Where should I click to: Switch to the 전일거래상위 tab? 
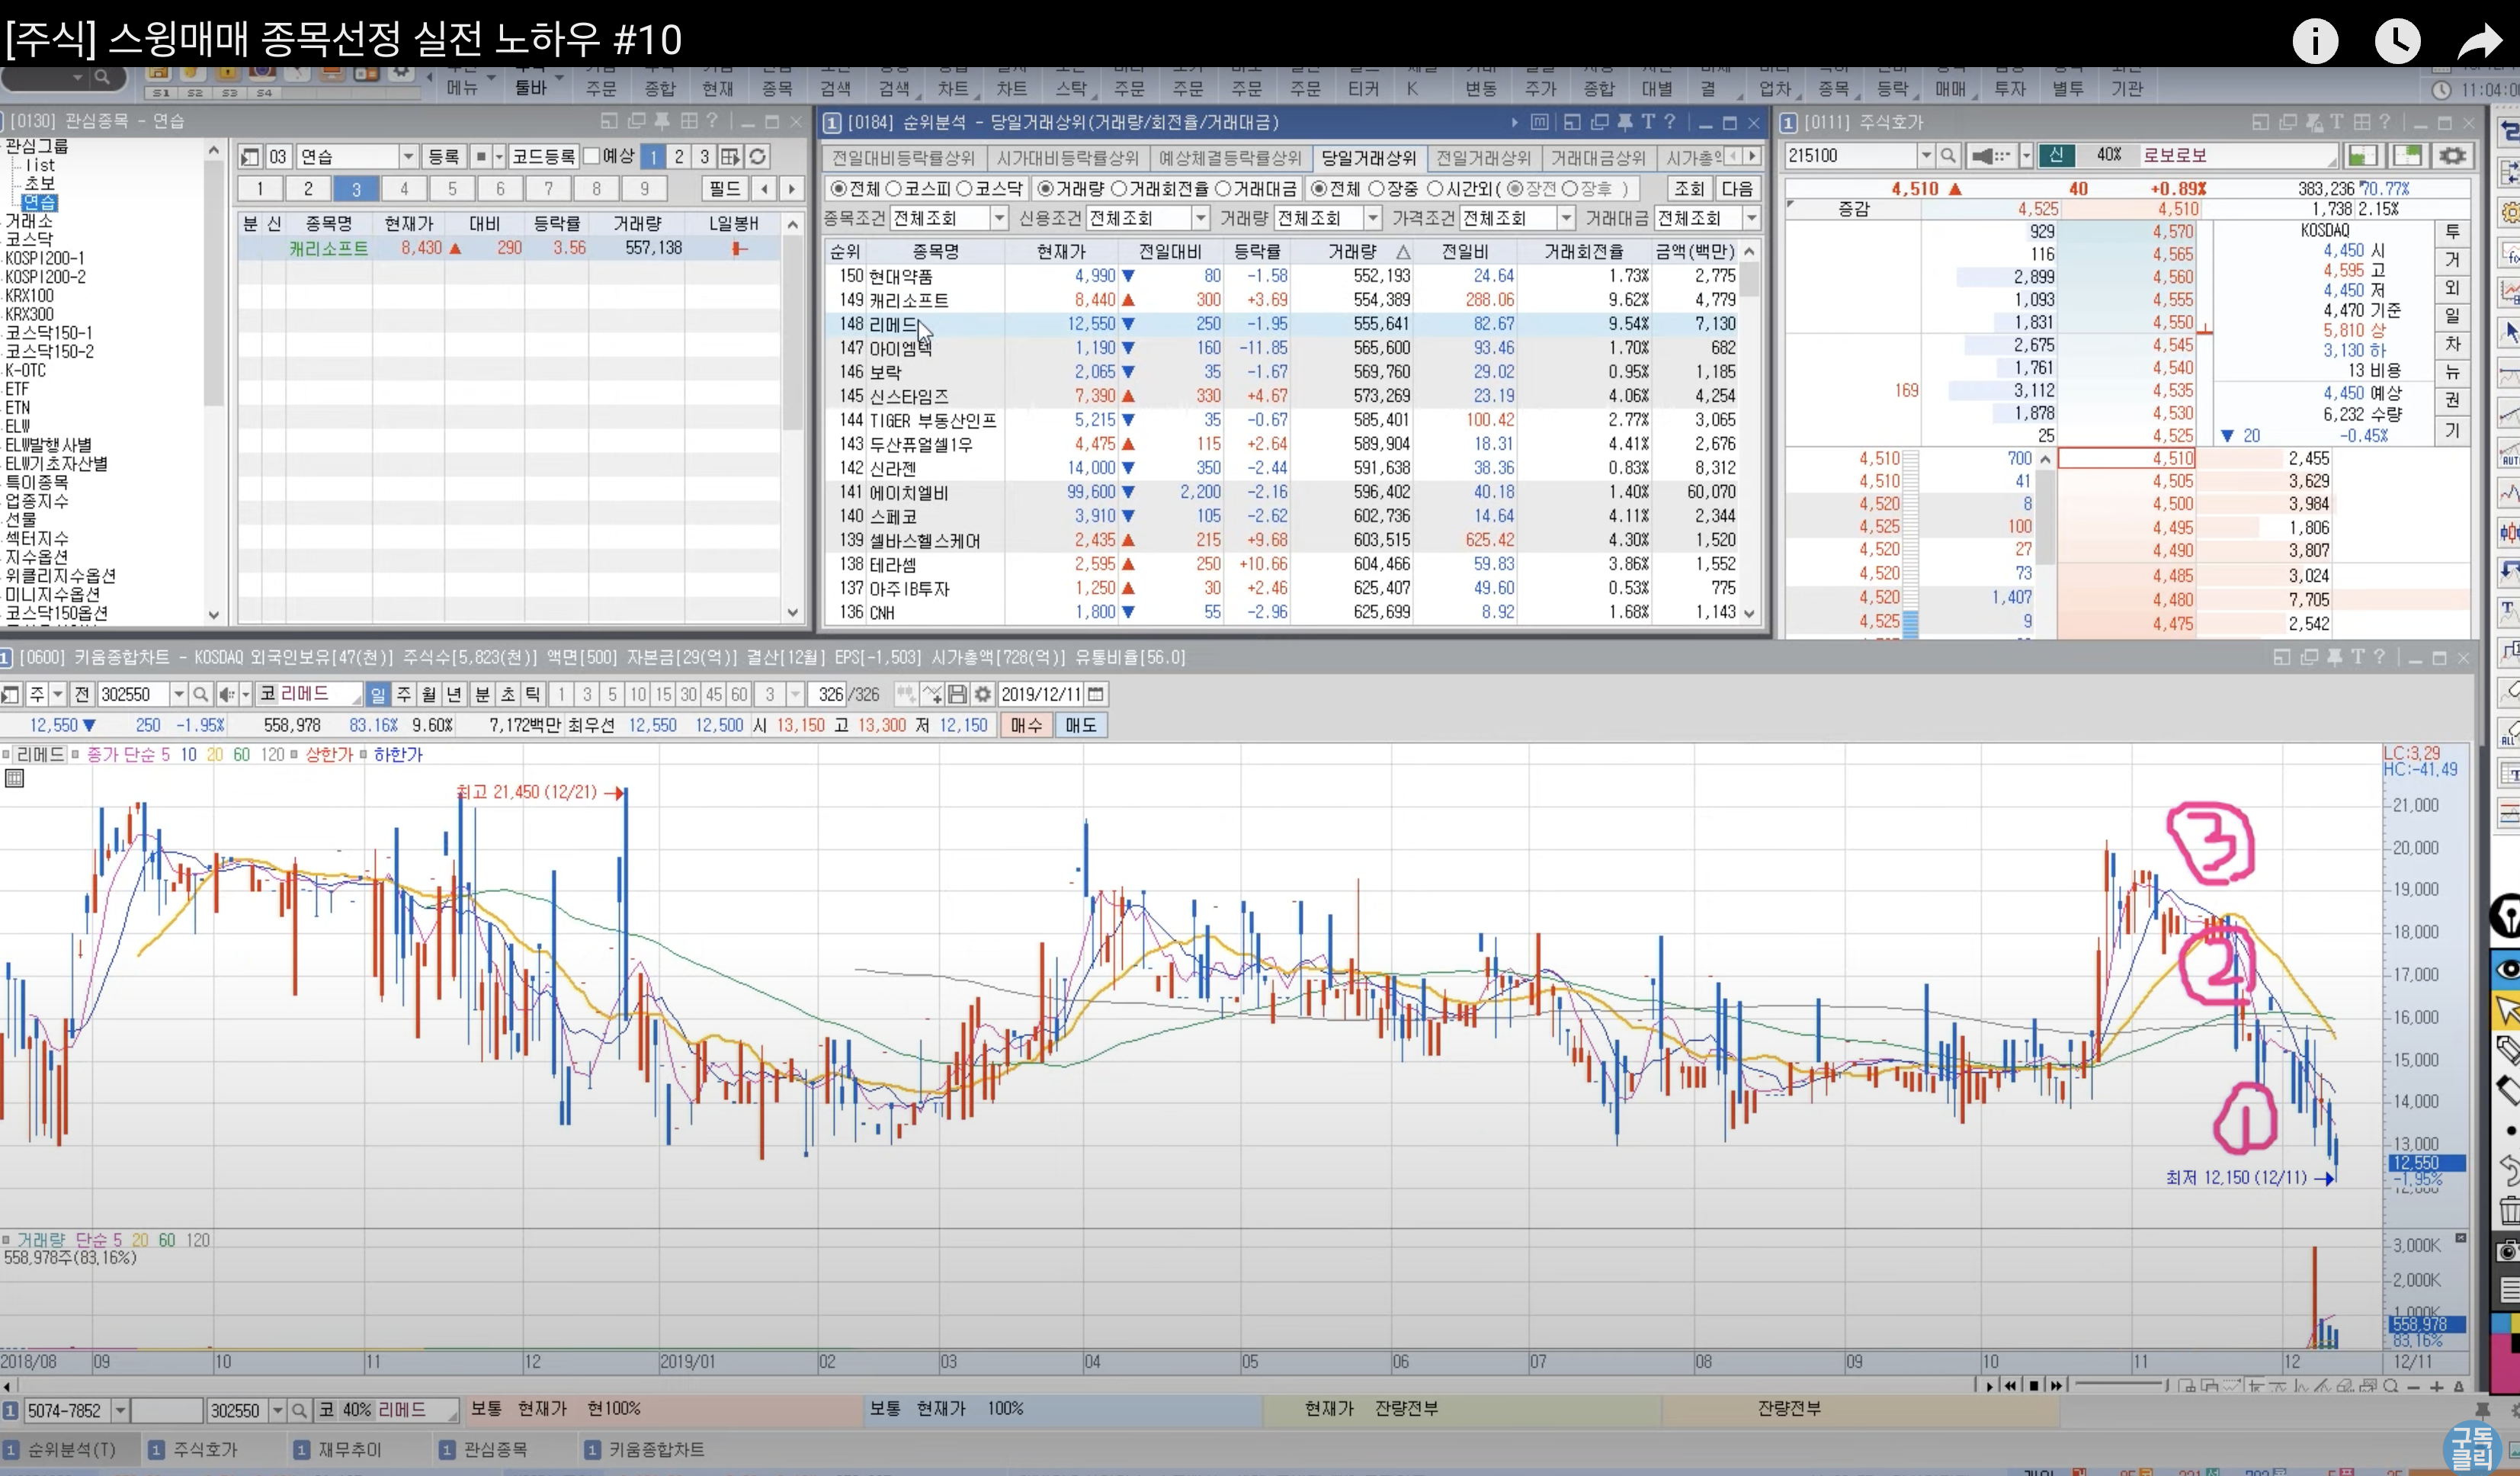pos(1483,158)
